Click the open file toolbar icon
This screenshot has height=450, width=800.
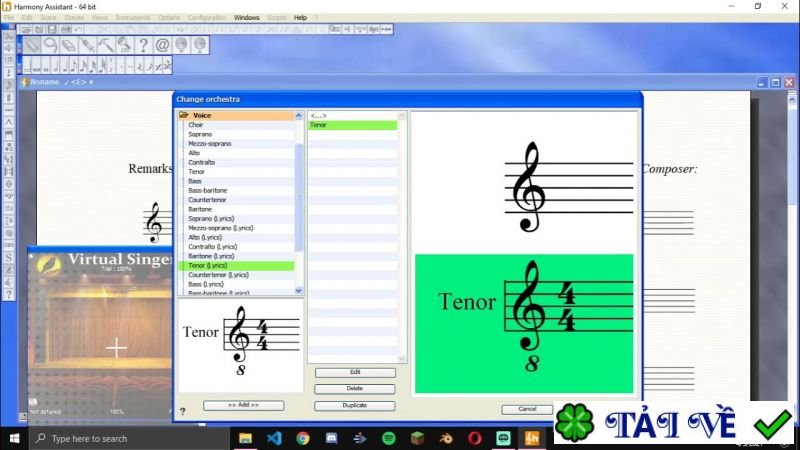(26, 30)
